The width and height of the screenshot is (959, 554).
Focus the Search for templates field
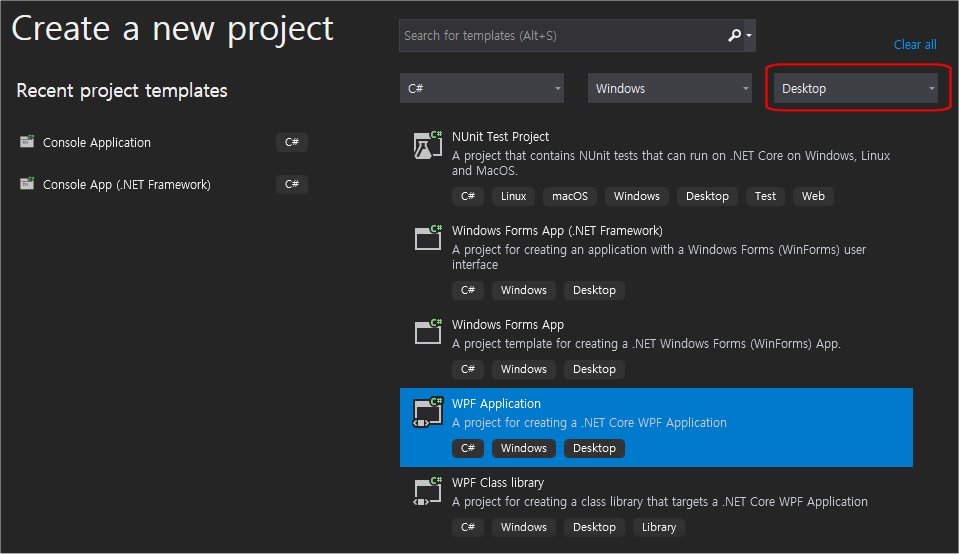tap(563, 35)
